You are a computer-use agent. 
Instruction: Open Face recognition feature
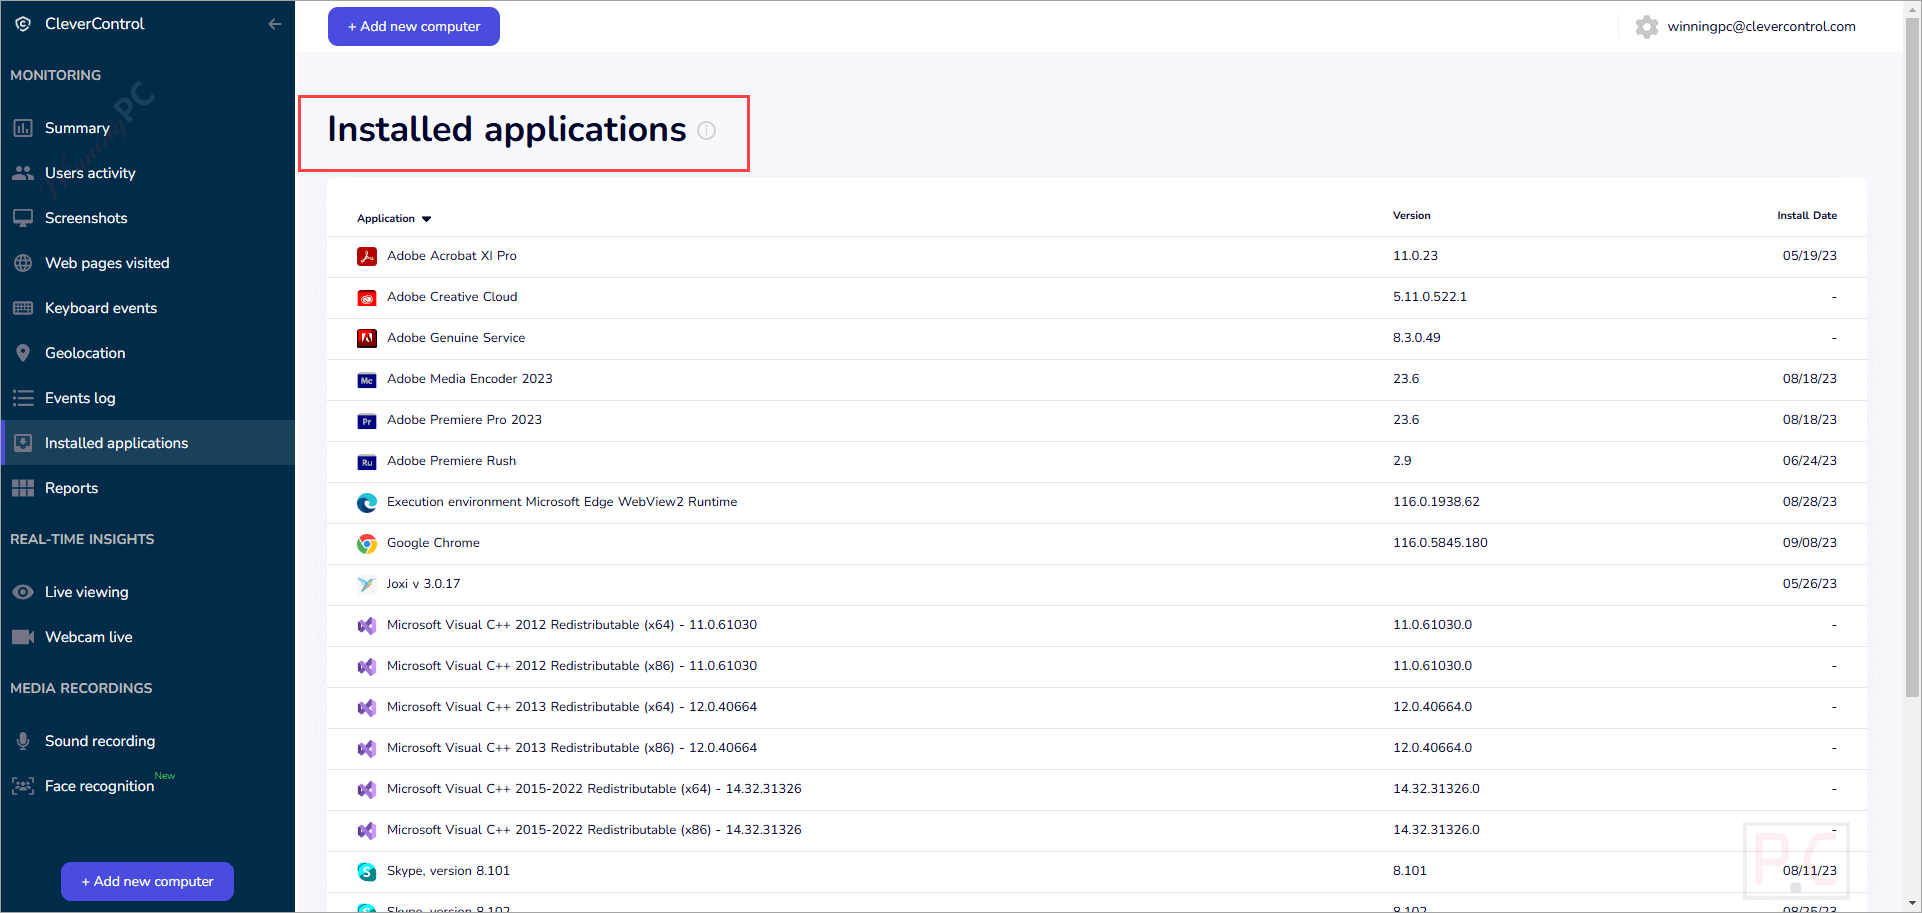pyautogui.click(x=148, y=786)
